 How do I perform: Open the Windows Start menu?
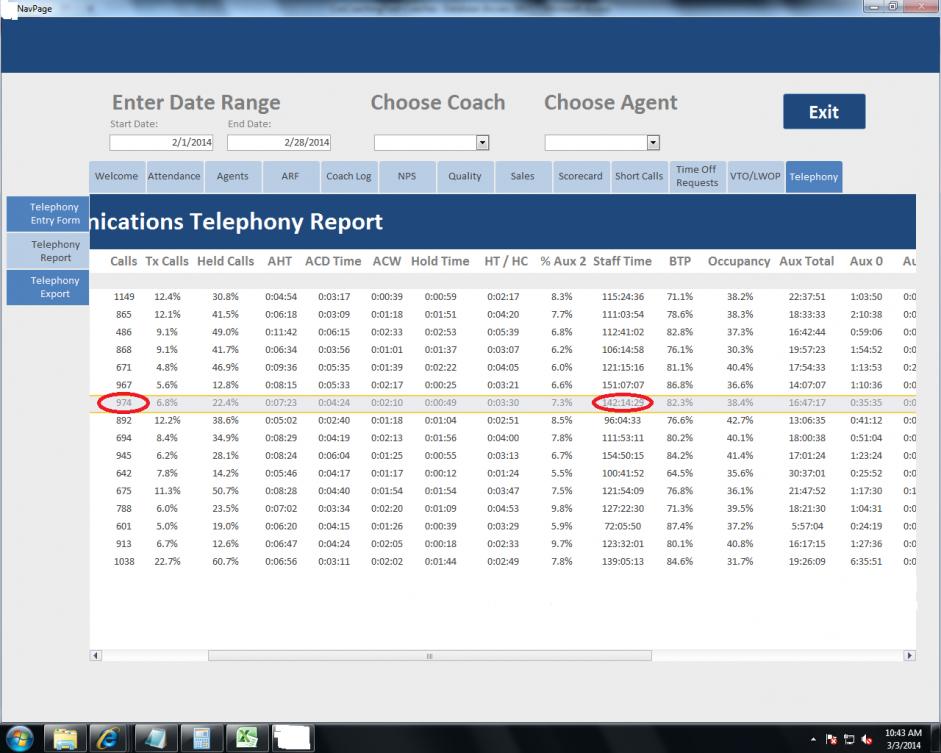(x=19, y=738)
